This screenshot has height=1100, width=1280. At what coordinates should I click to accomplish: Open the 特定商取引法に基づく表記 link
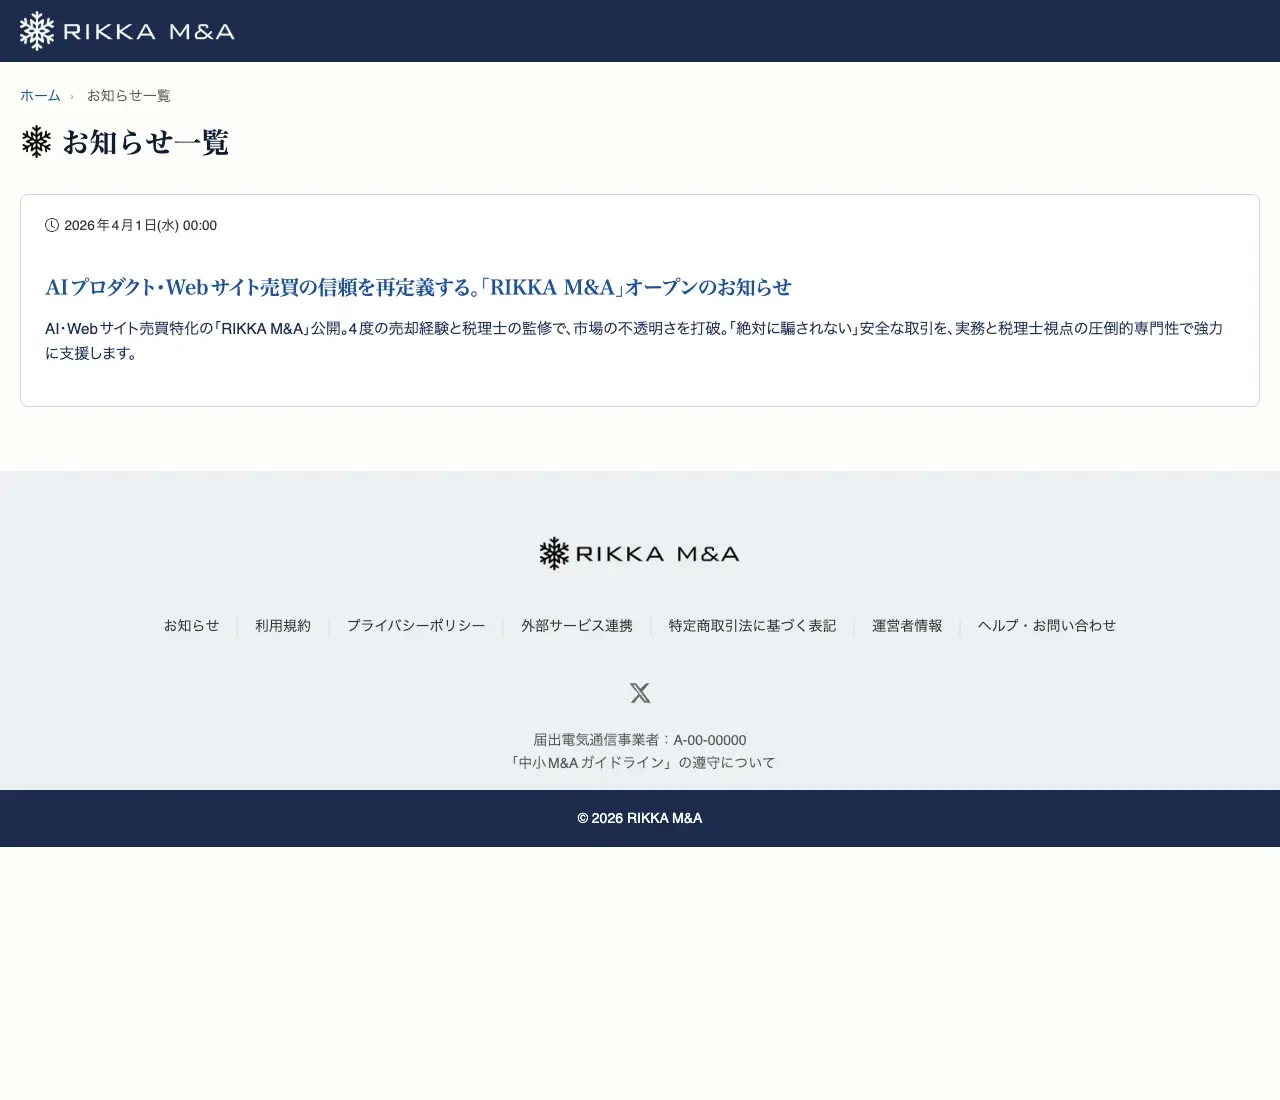[x=752, y=626]
